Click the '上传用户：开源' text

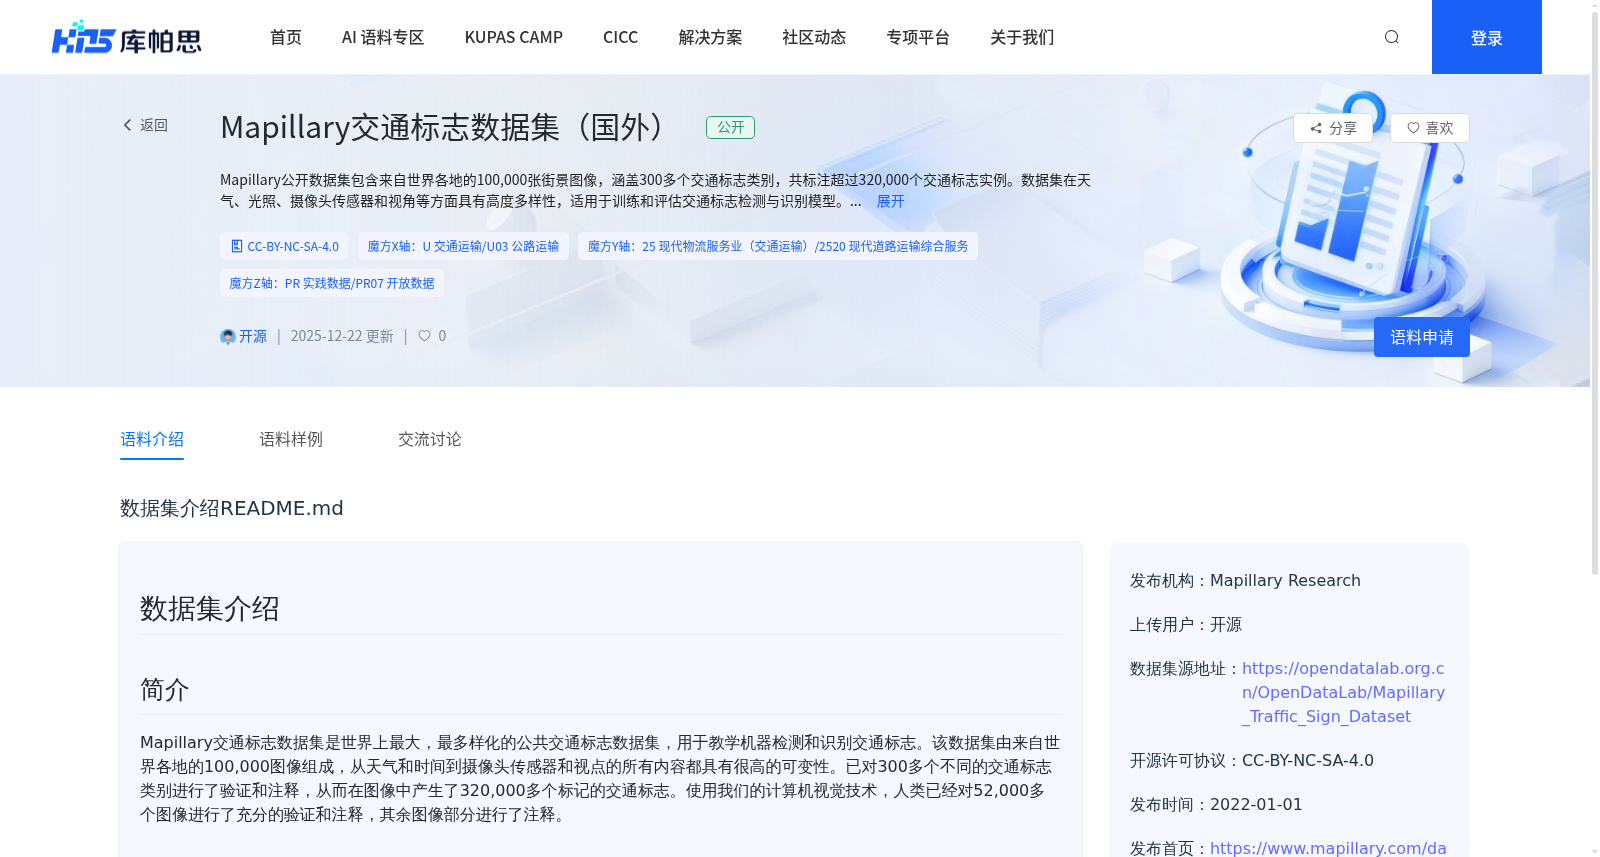(1186, 624)
